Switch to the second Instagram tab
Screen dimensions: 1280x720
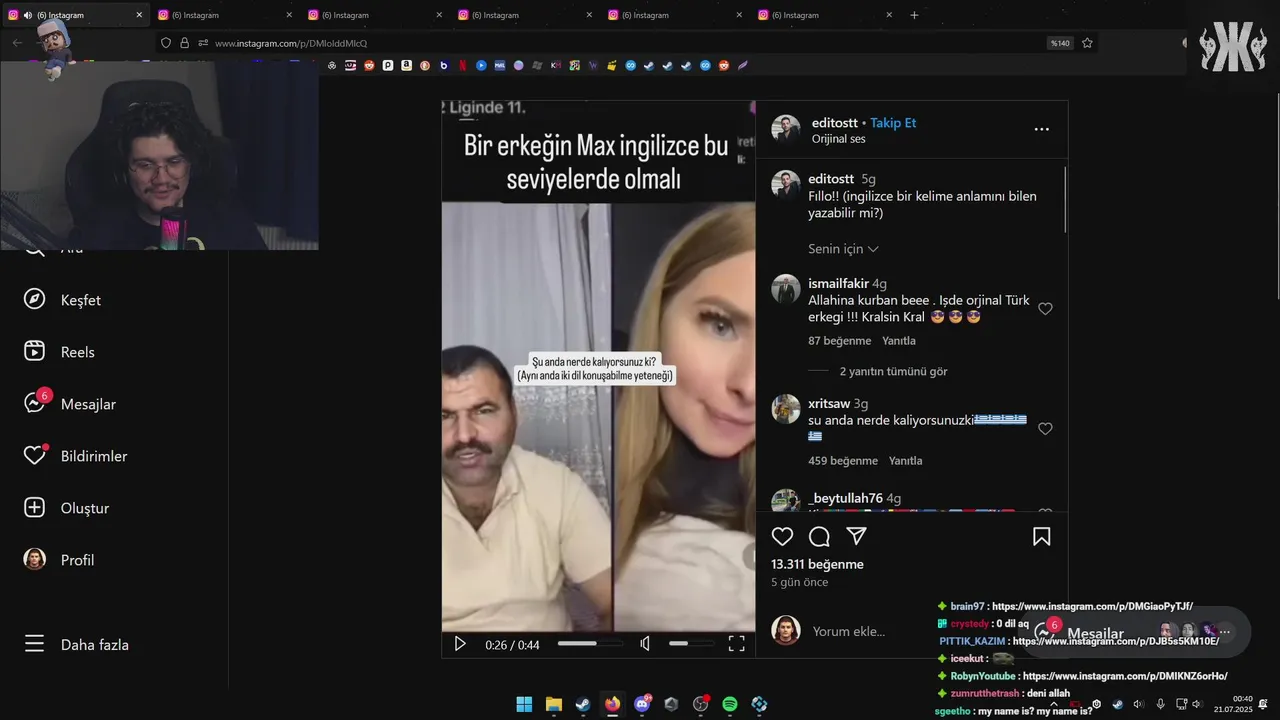point(225,15)
